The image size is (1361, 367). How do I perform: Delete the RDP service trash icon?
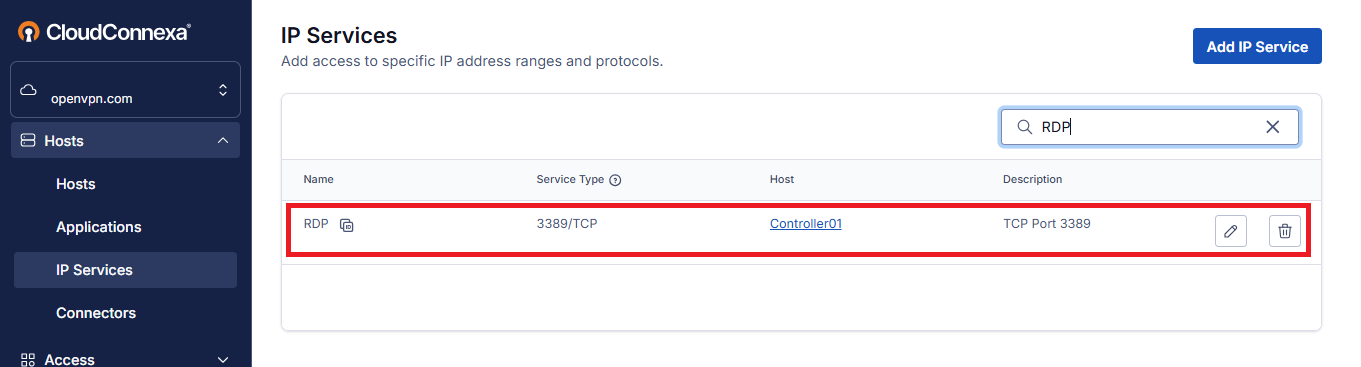point(1285,231)
